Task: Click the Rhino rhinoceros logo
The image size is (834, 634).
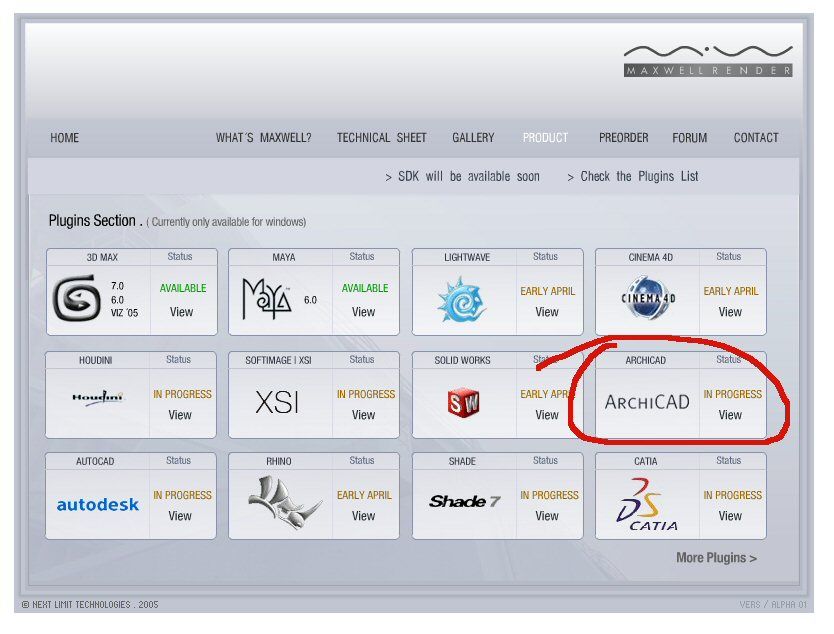Action: pos(285,503)
